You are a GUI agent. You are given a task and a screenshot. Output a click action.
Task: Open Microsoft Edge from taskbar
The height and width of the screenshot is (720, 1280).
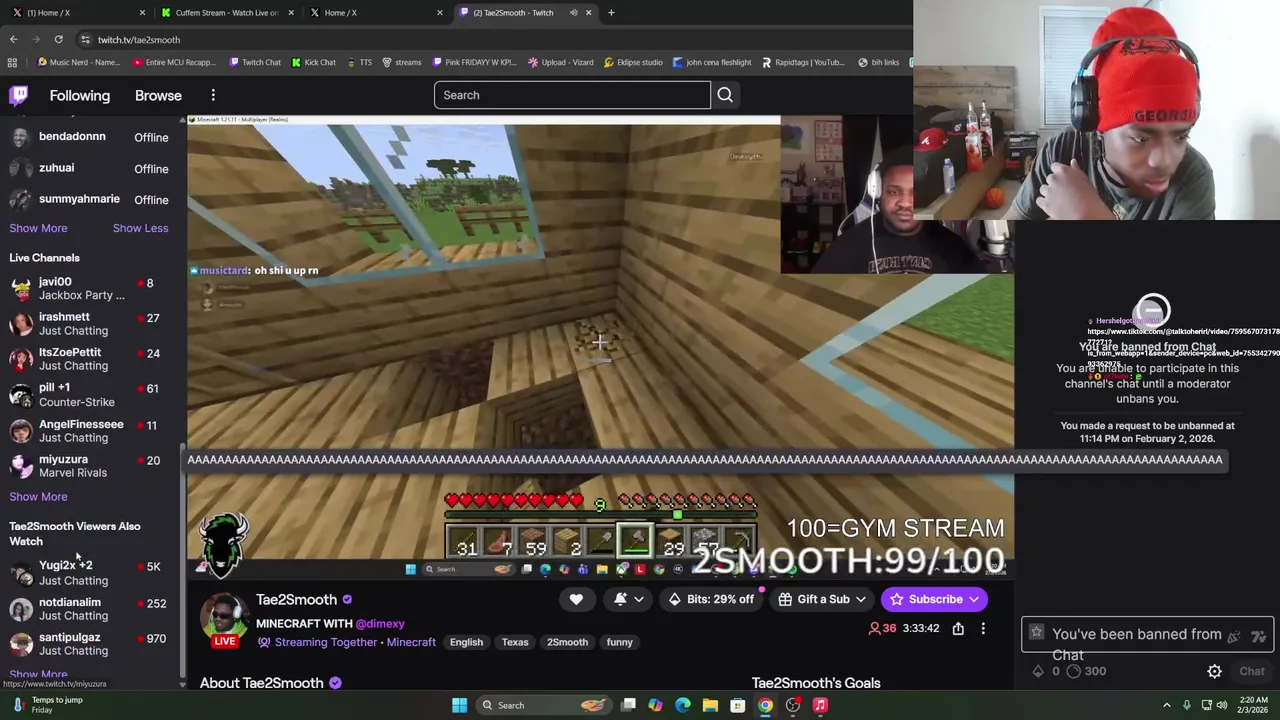pos(683,705)
